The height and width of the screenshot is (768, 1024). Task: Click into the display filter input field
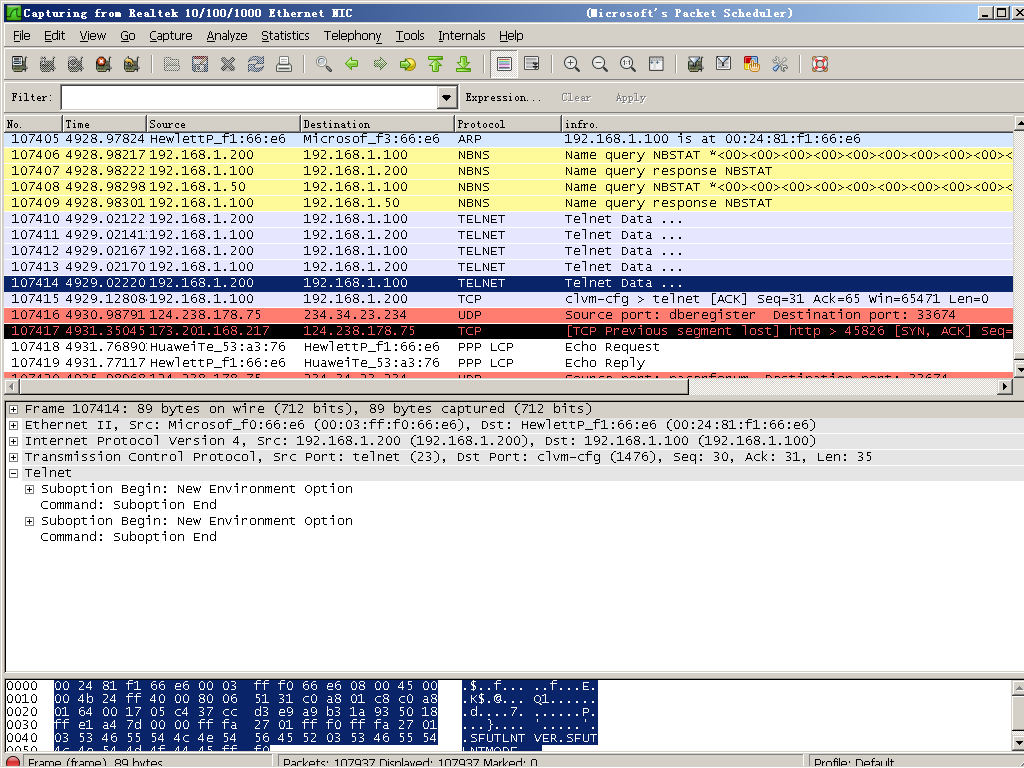point(249,97)
